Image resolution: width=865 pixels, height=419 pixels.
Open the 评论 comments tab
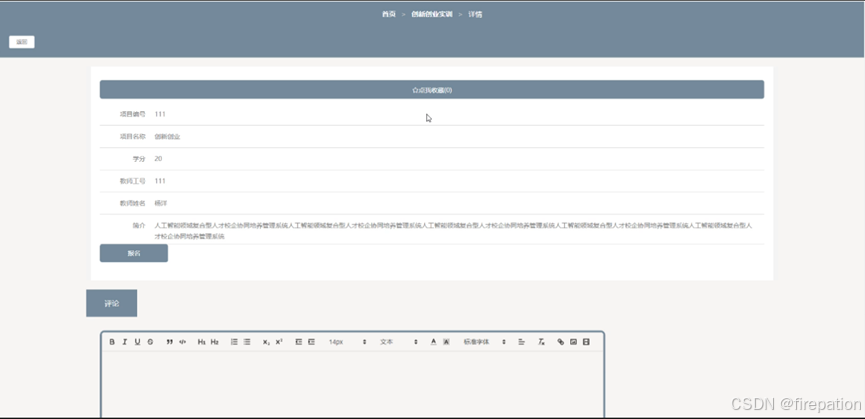tap(111, 303)
